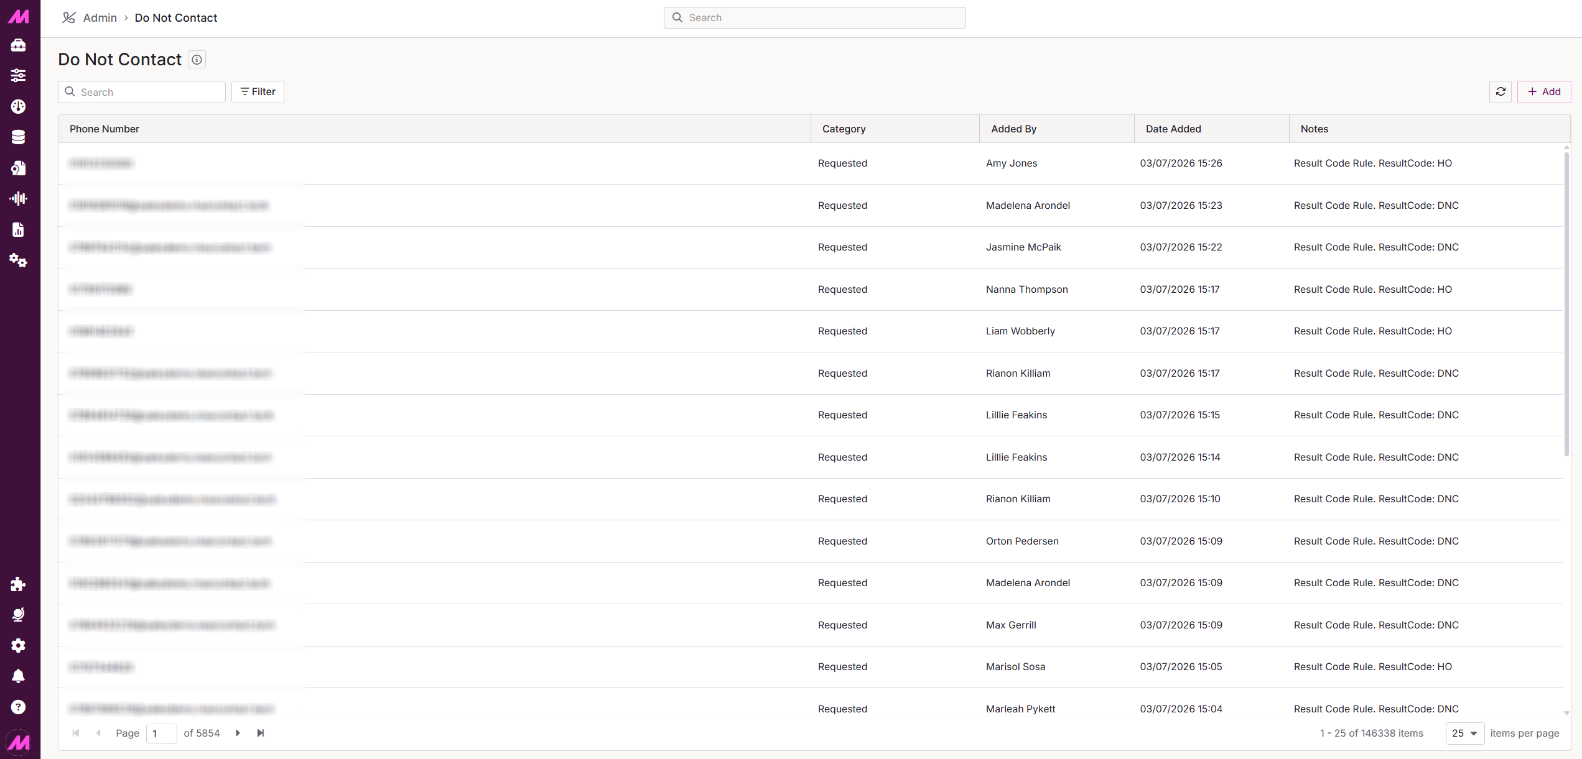Image resolution: width=1582 pixels, height=759 pixels.
Task: Open the report chart file icon in sidebar
Action: click(18, 229)
